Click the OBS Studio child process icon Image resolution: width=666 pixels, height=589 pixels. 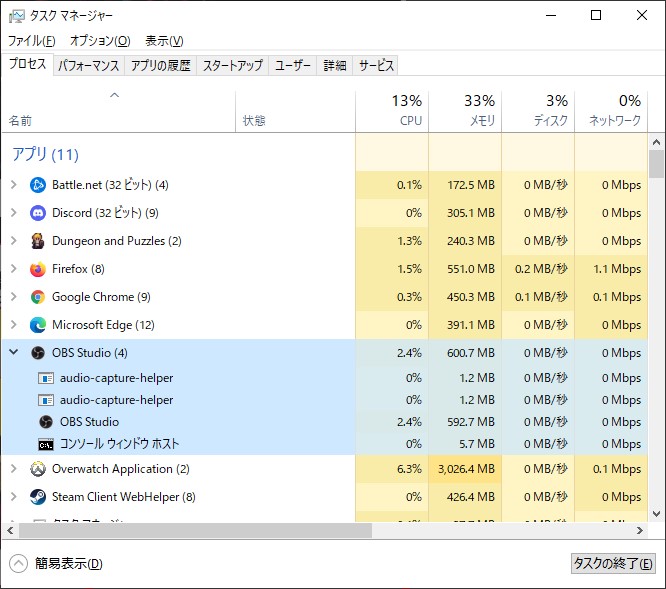point(46,422)
